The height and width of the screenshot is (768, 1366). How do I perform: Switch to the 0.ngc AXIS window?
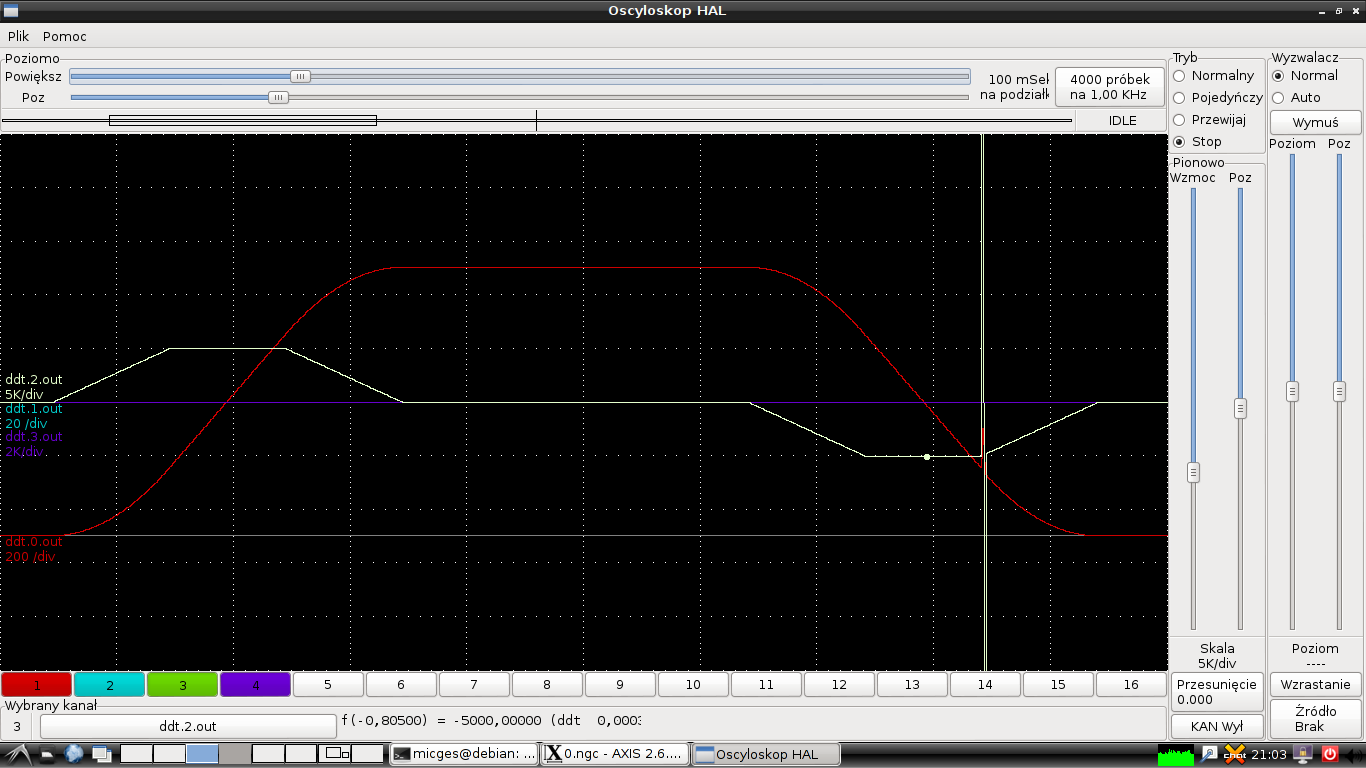pos(616,754)
